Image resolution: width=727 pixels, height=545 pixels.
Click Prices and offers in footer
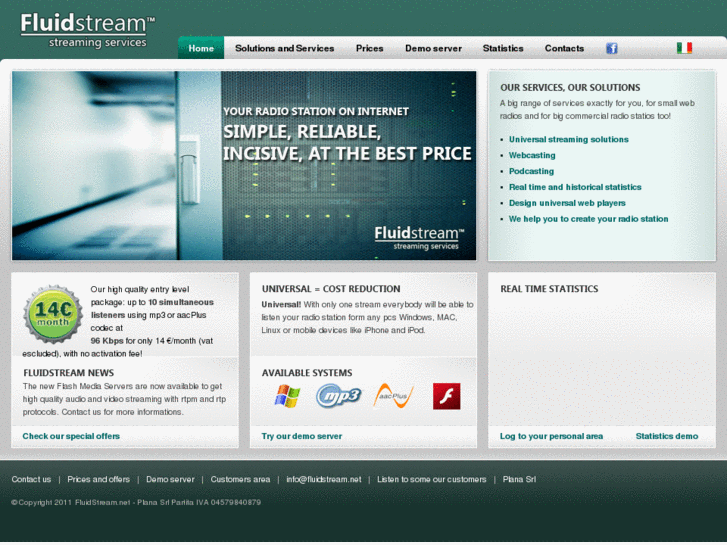(99, 479)
